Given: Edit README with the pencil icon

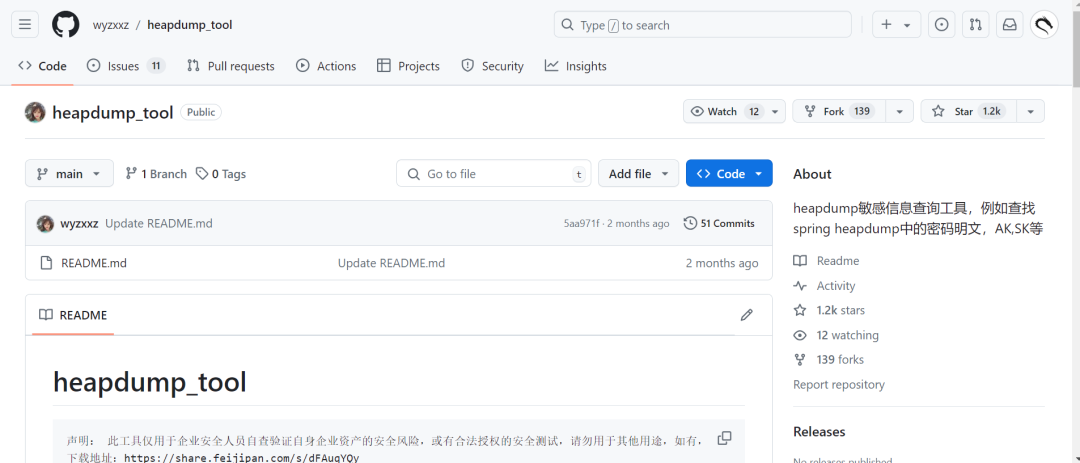Looking at the screenshot, I should (747, 315).
